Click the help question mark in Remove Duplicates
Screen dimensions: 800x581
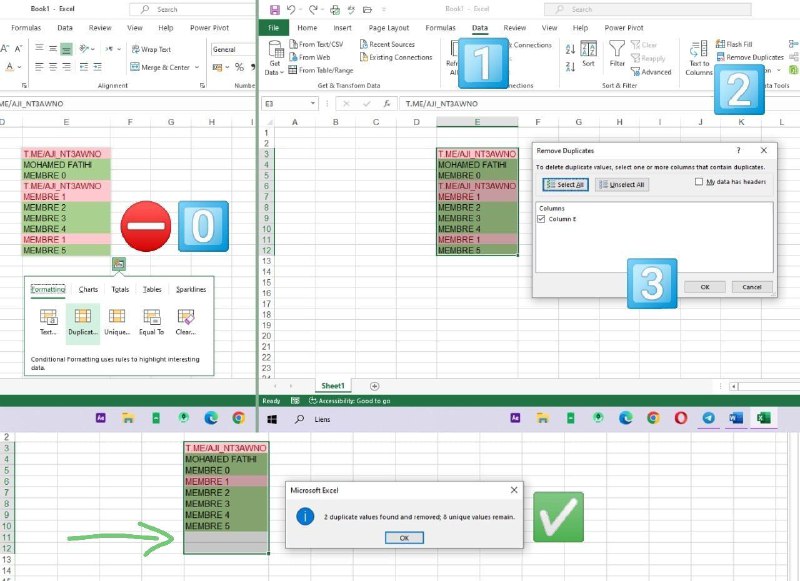coord(738,150)
